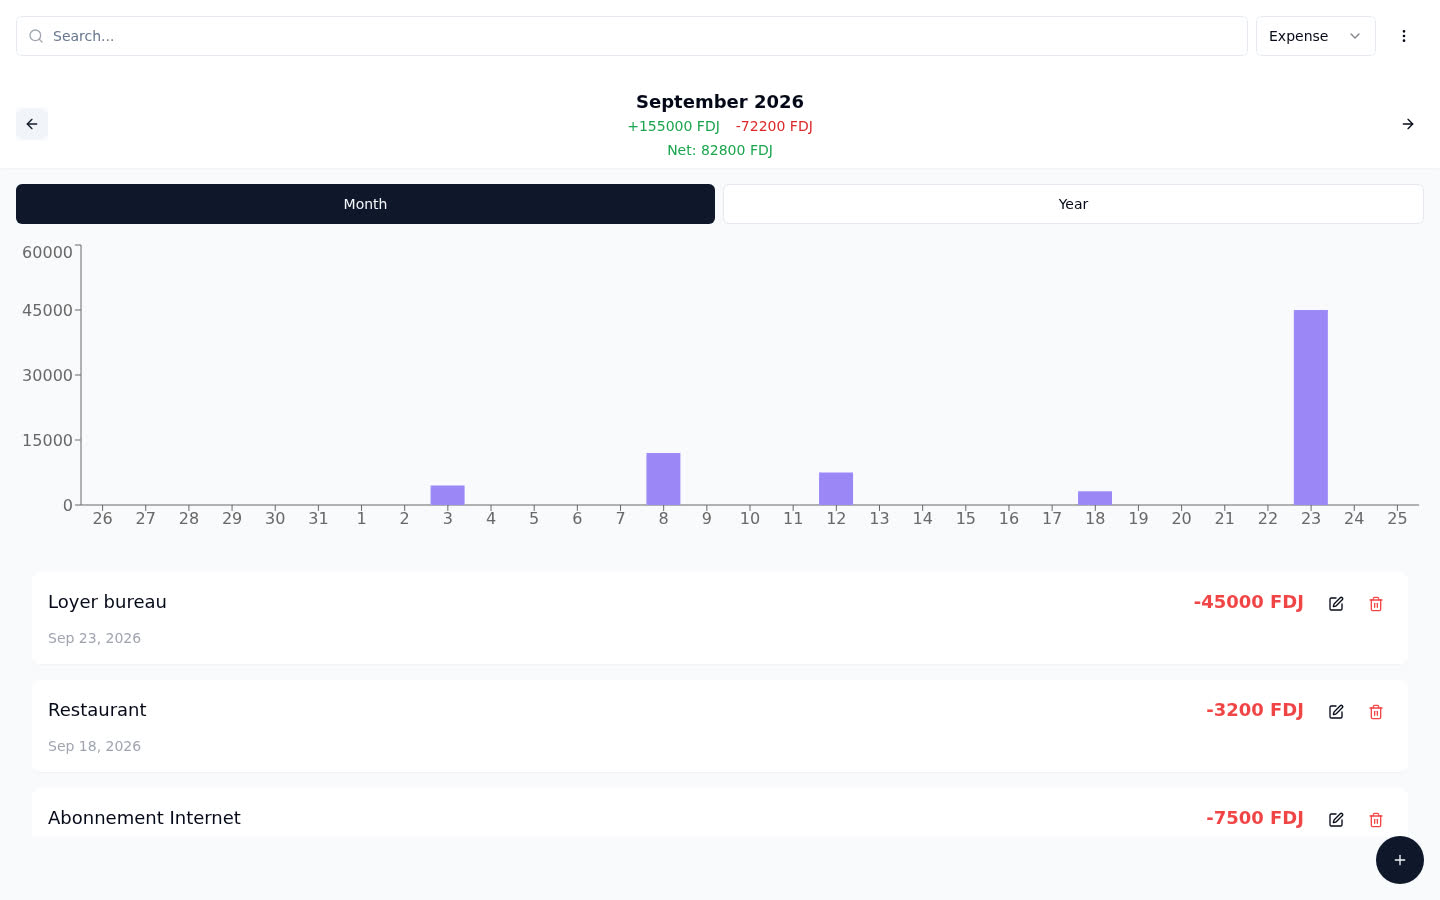Click the search magnifier icon

36,36
